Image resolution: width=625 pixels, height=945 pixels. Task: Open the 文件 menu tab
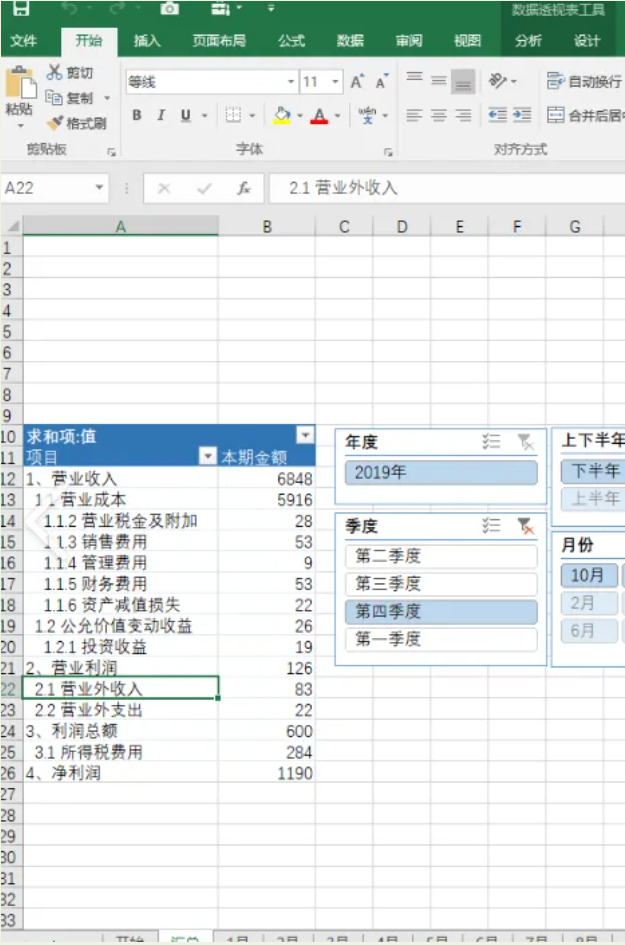(x=24, y=40)
